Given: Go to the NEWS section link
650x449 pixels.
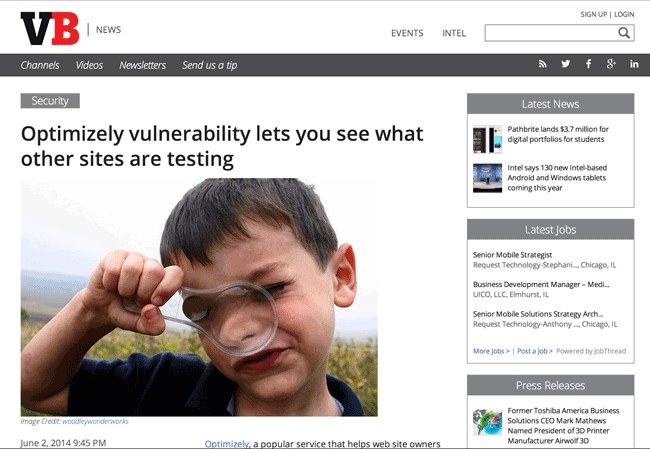Looking at the screenshot, I should (x=109, y=30).
